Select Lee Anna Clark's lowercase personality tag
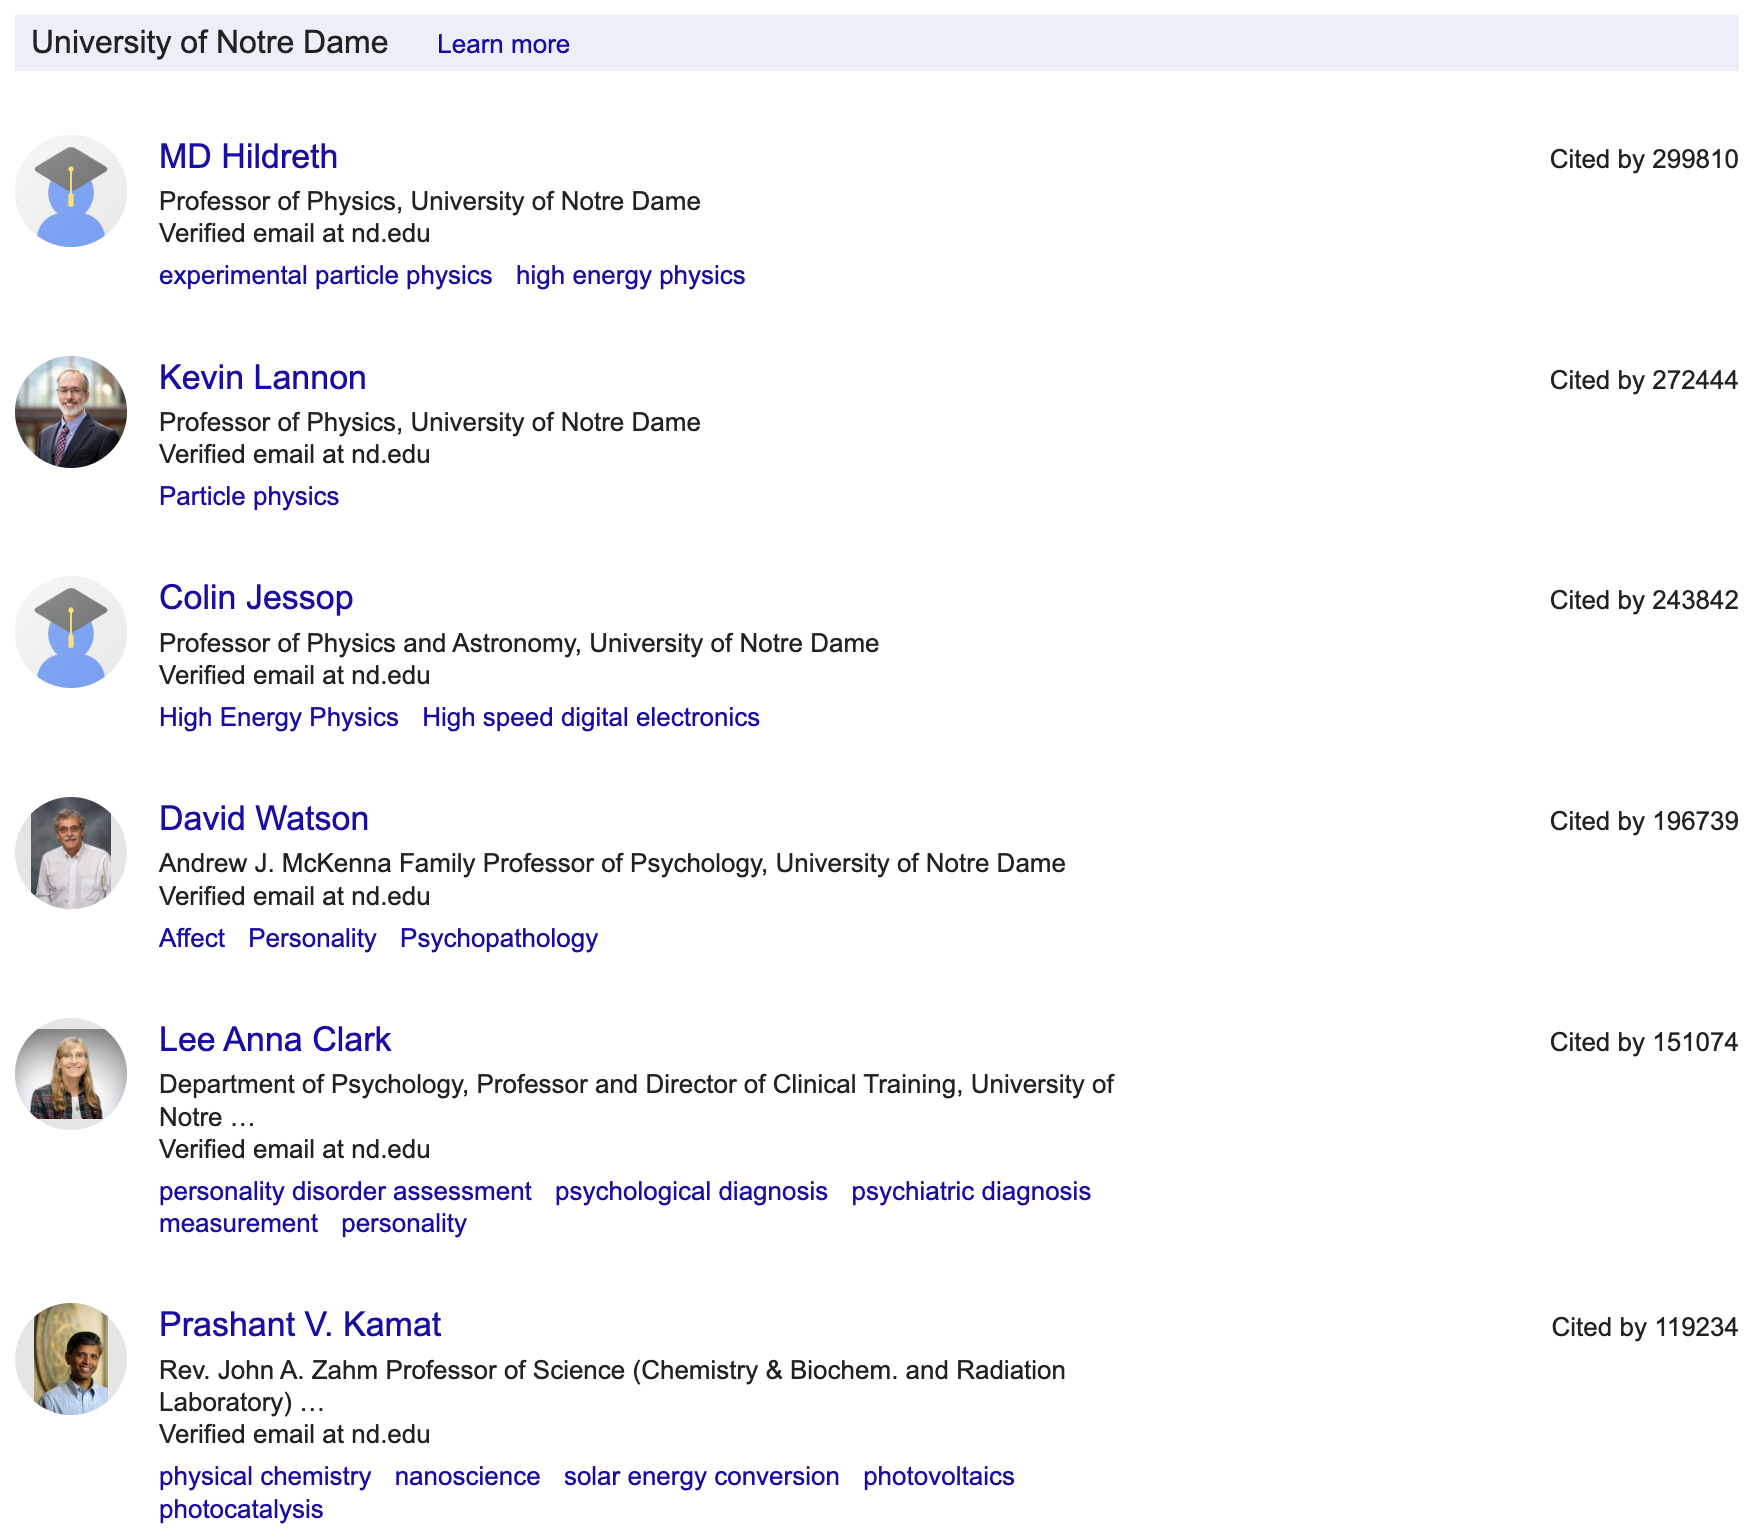This screenshot has width=1754, height=1539. click(x=404, y=1223)
